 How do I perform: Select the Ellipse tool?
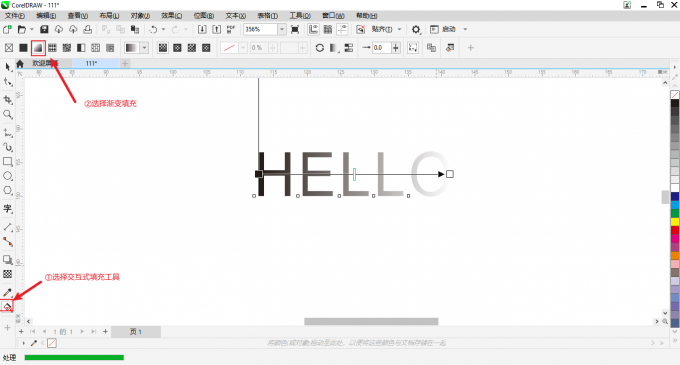pos(8,176)
